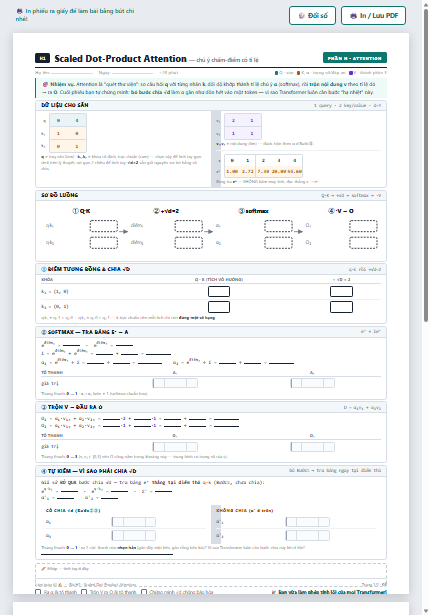Click the Đổi số button

(x=312, y=16)
